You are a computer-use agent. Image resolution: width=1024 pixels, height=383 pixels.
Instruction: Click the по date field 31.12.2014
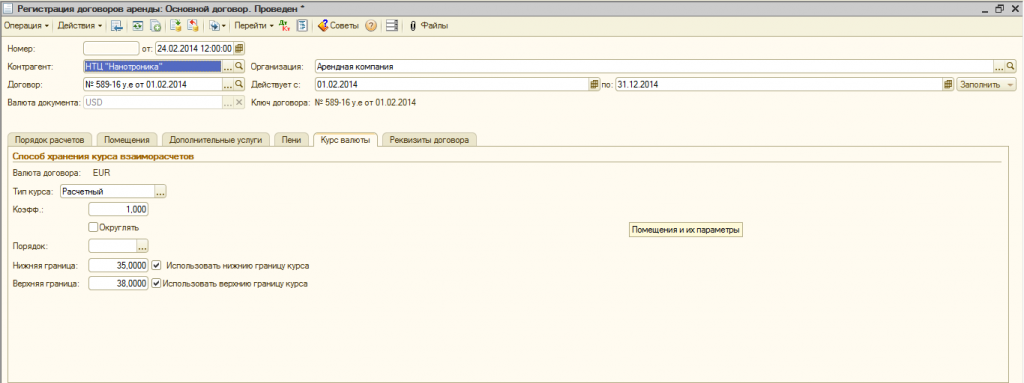click(778, 84)
